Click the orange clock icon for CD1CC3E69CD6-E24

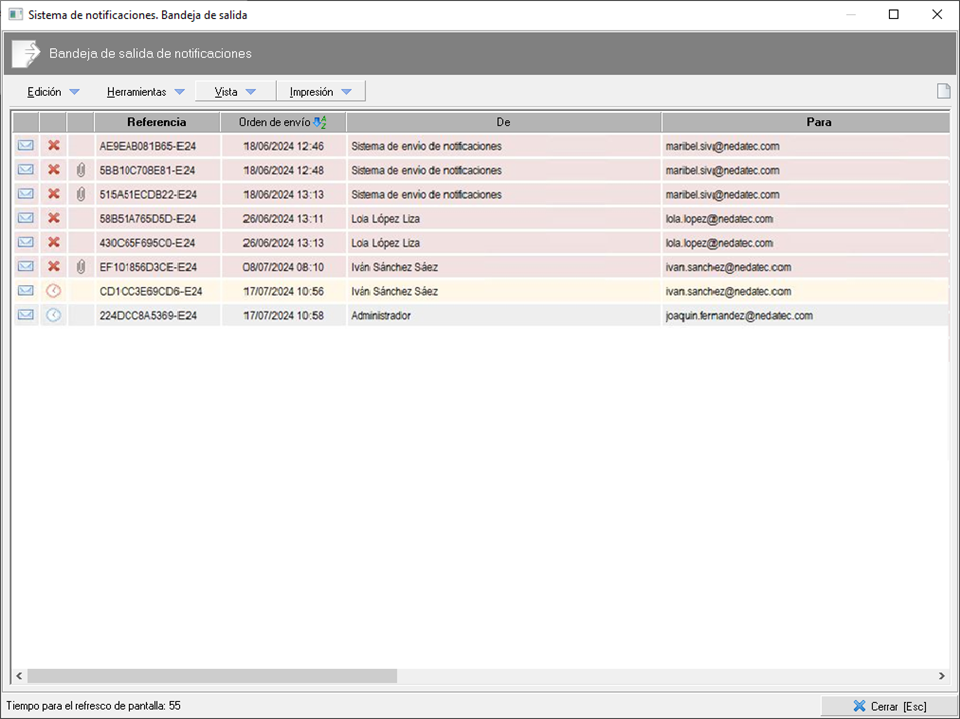point(54,291)
